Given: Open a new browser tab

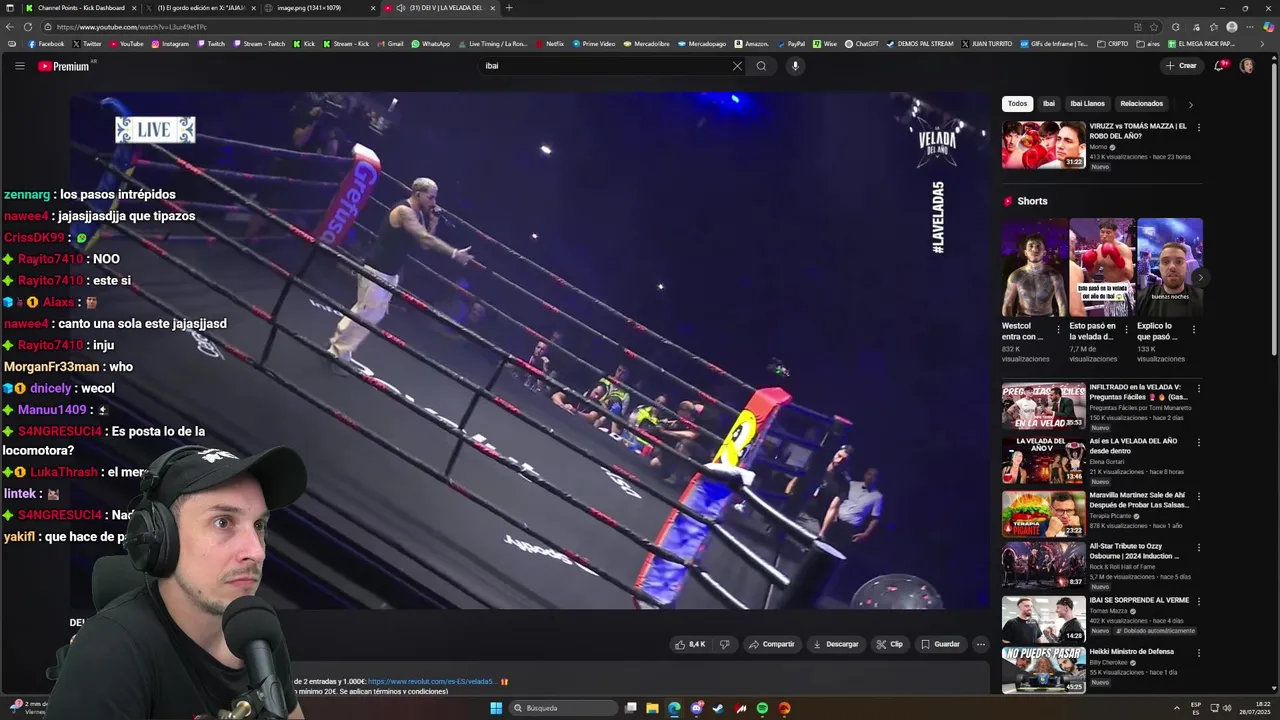Looking at the screenshot, I should point(509,8).
